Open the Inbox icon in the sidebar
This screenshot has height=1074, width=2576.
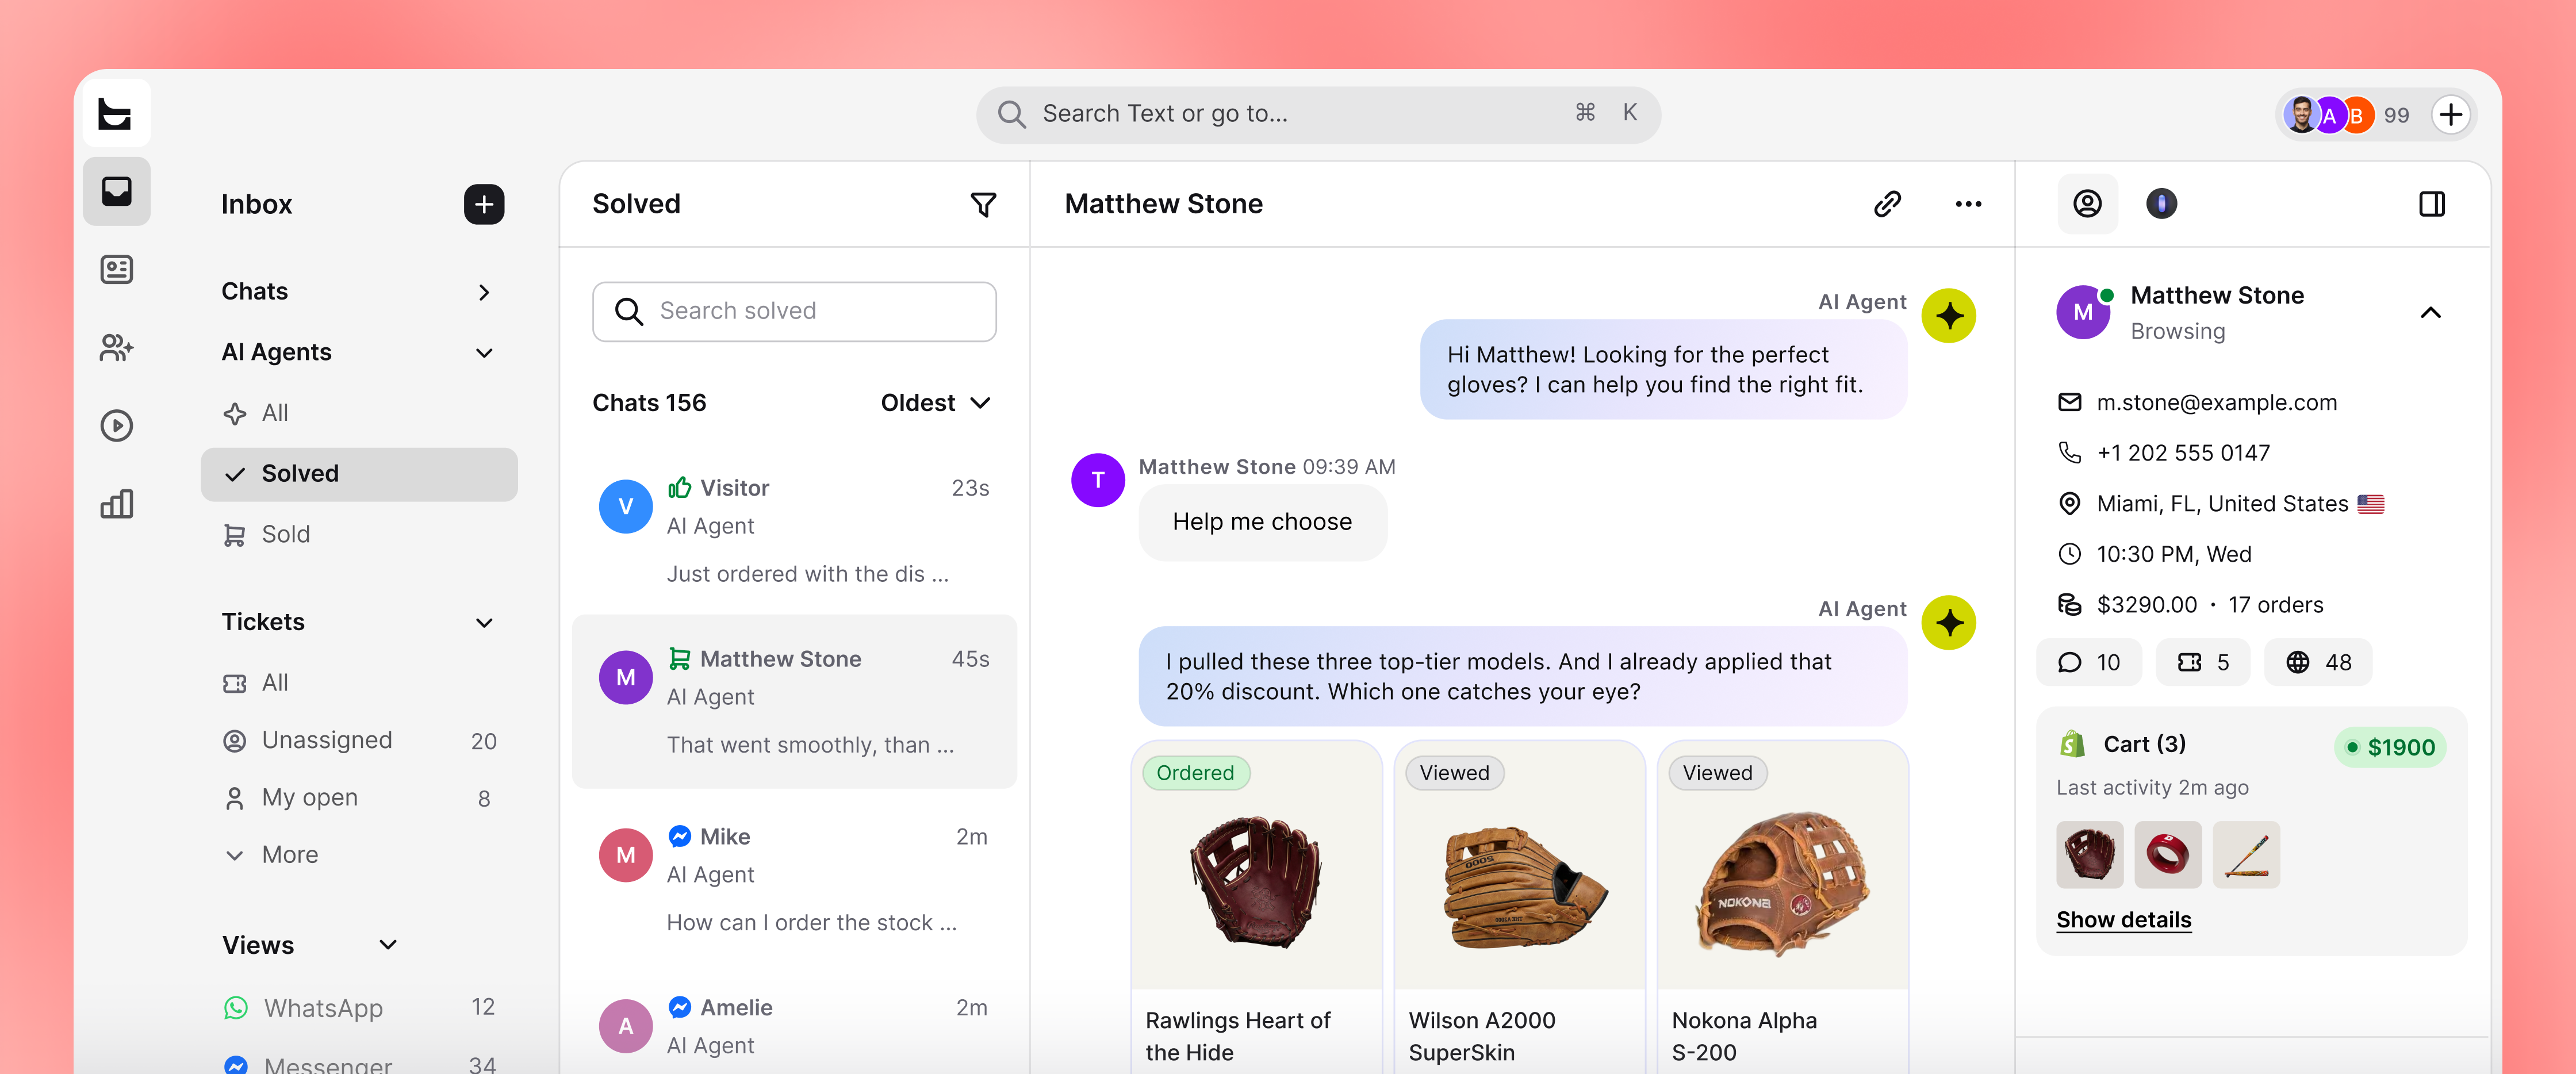click(x=116, y=191)
